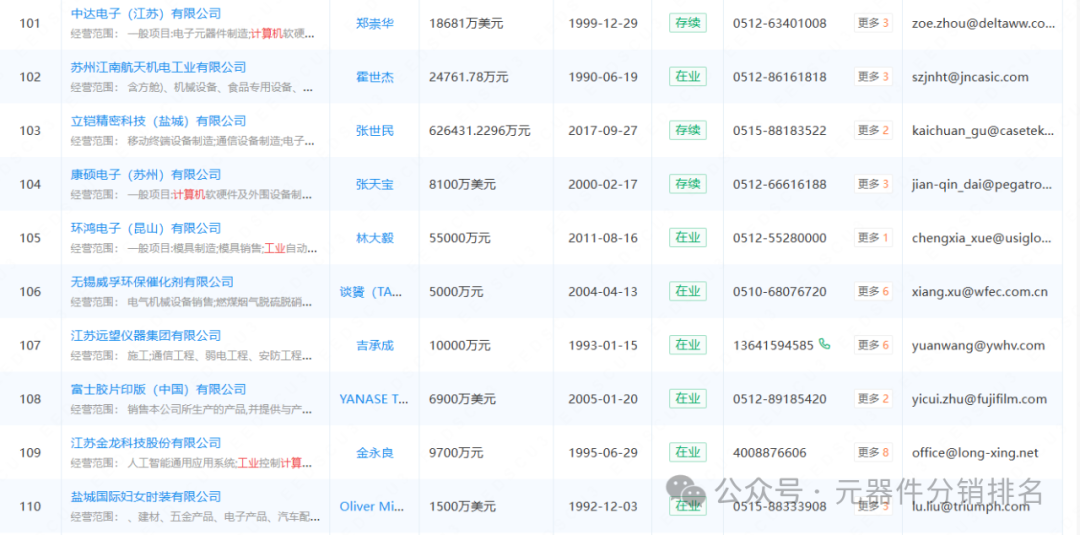Select email chengxia_xue@usiglo...
This screenshot has width=1080, height=535.
(x=982, y=238)
